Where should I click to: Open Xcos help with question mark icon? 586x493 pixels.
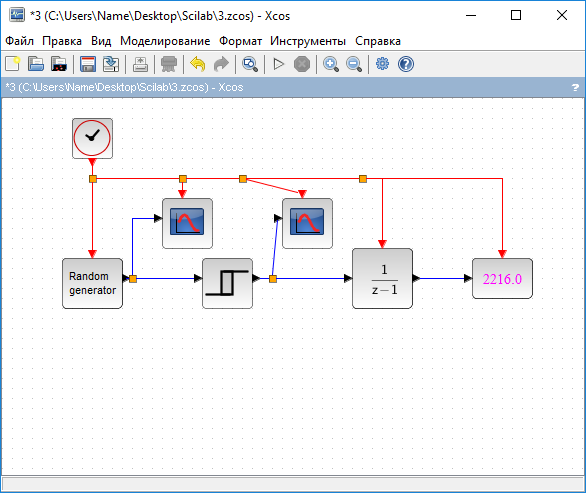tap(405, 64)
